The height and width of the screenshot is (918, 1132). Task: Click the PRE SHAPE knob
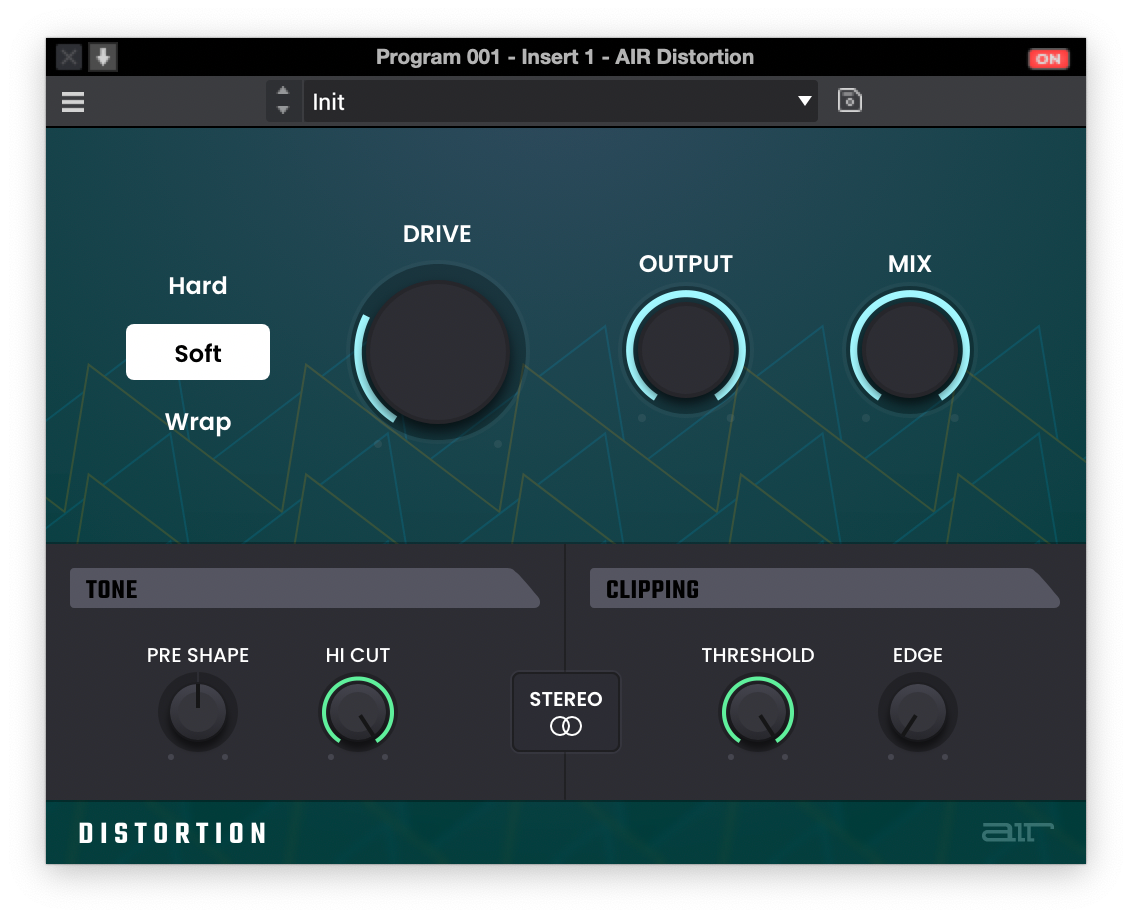point(198,712)
